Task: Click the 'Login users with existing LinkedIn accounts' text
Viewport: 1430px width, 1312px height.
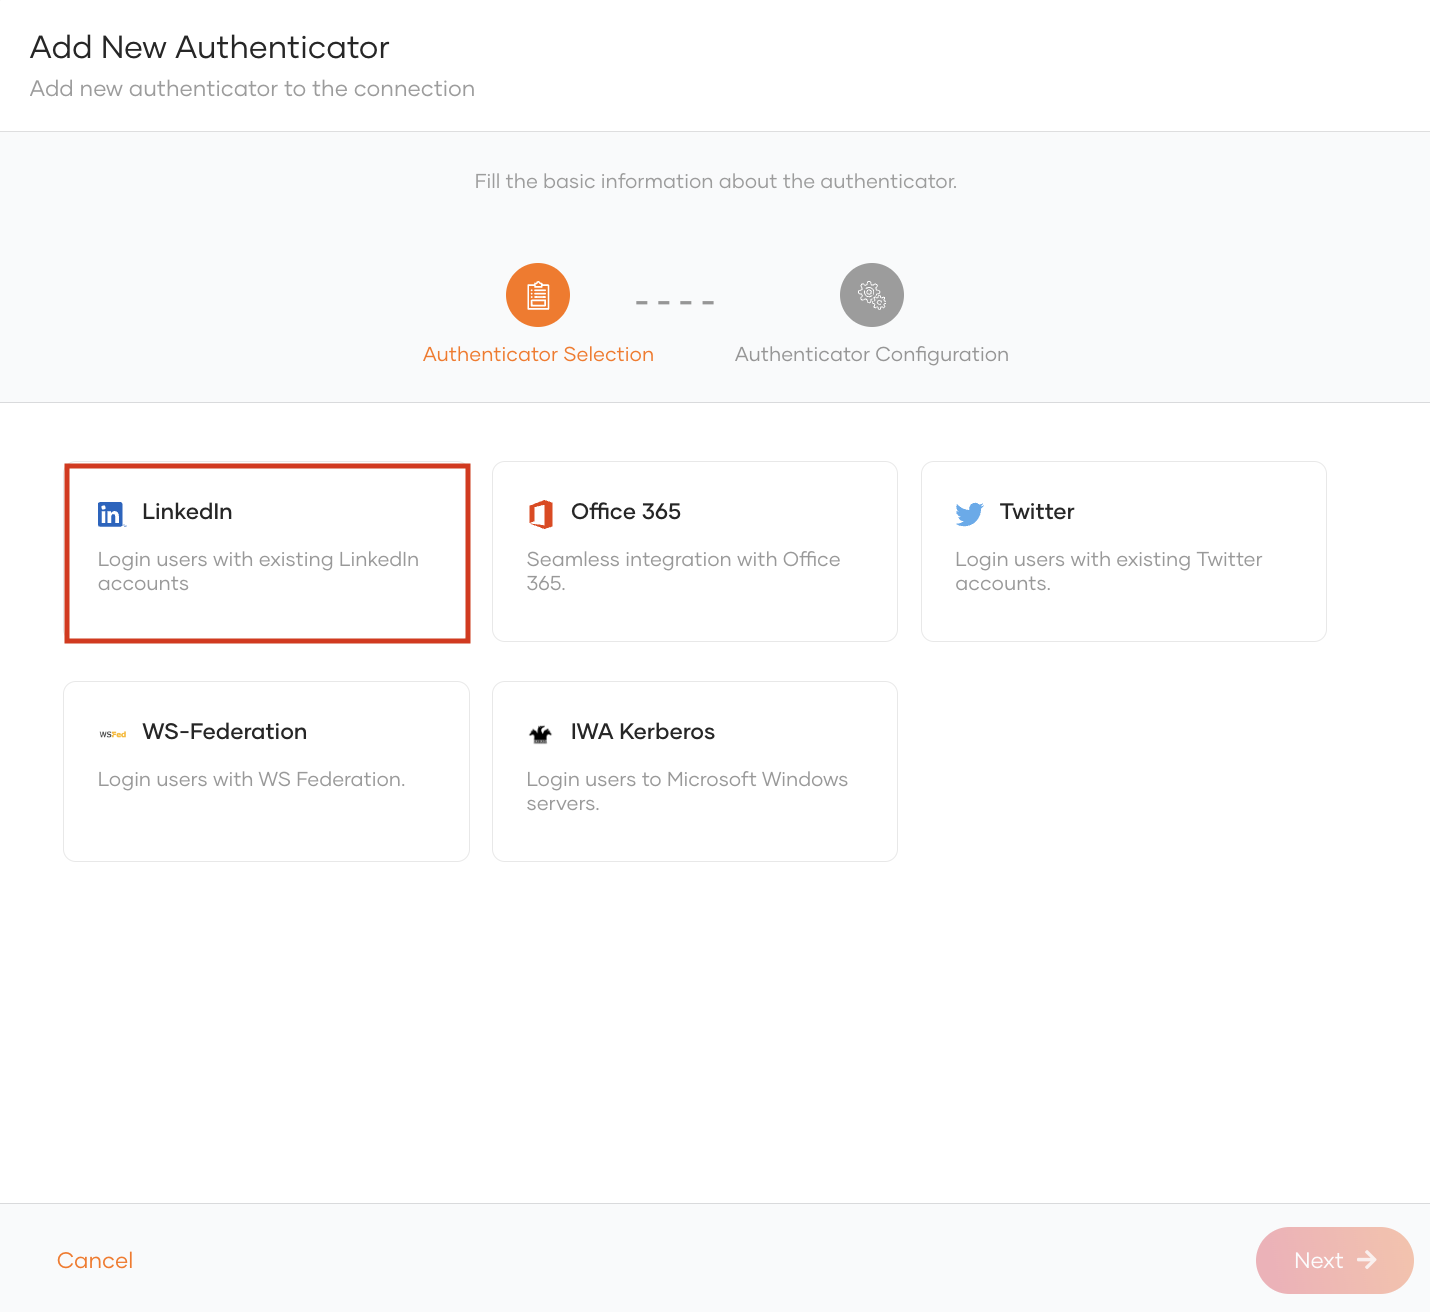Action: coord(258,571)
